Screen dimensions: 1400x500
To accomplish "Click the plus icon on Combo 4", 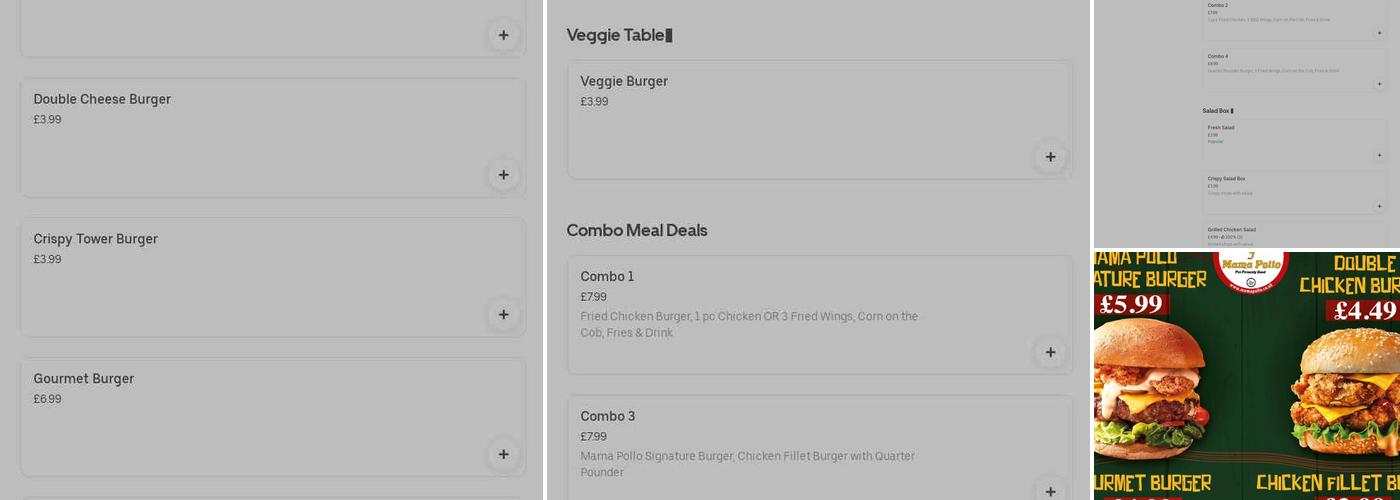I will pyautogui.click(x=1379, y=84).
